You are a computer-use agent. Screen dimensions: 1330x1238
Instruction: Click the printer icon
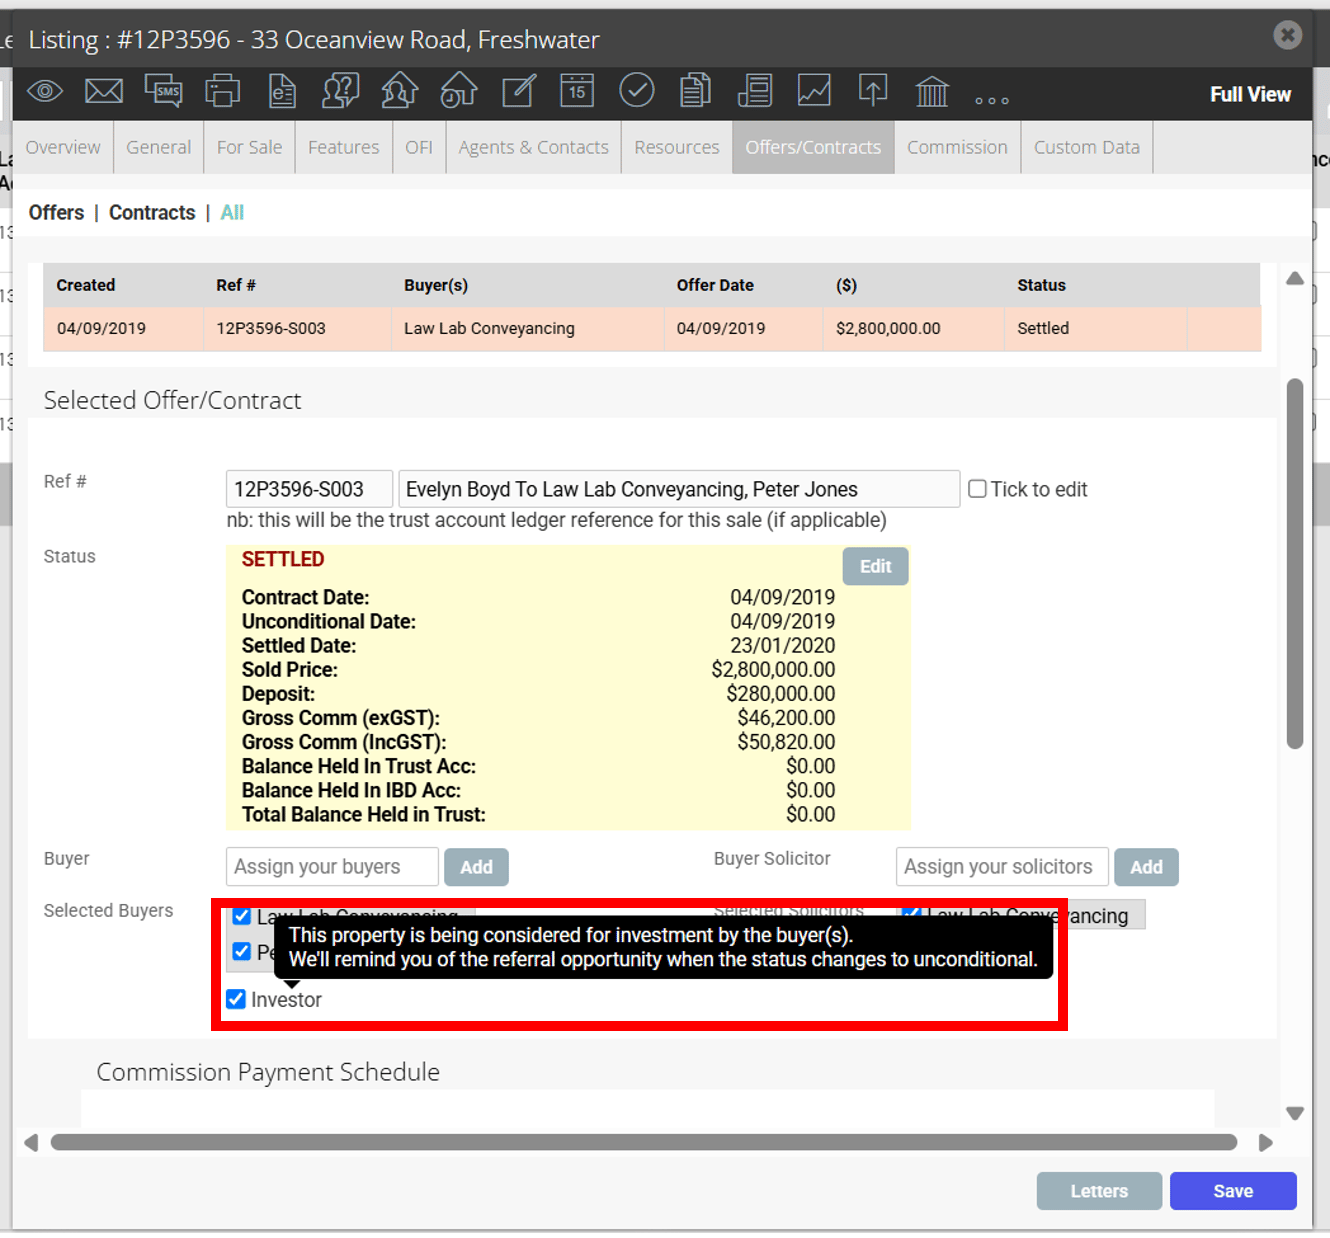[222, 91]
